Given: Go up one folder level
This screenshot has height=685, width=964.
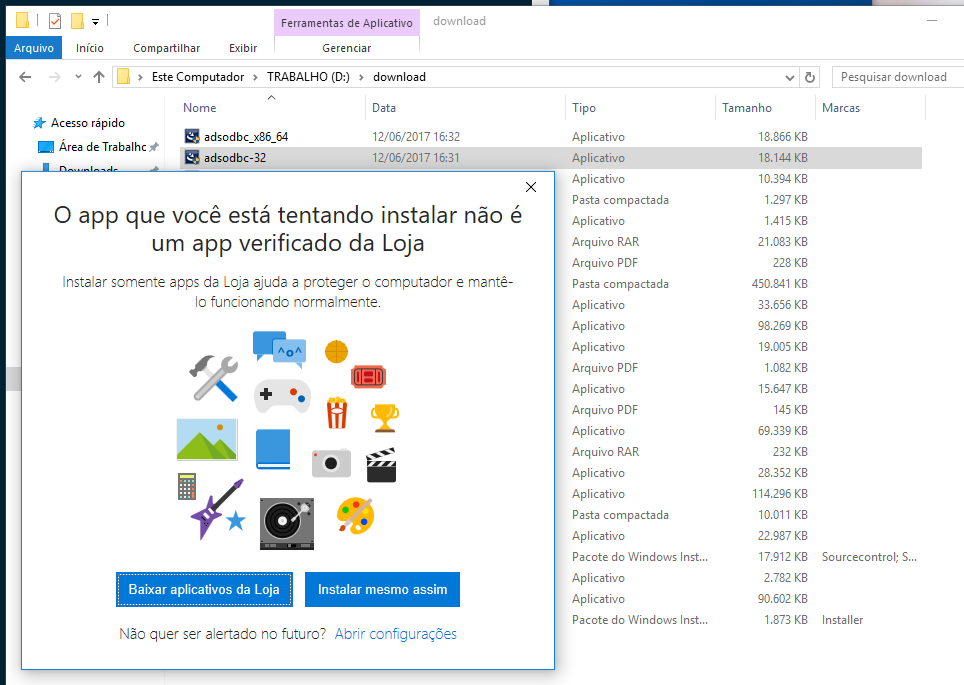Looking at the screenshot, I should (98, 77).
